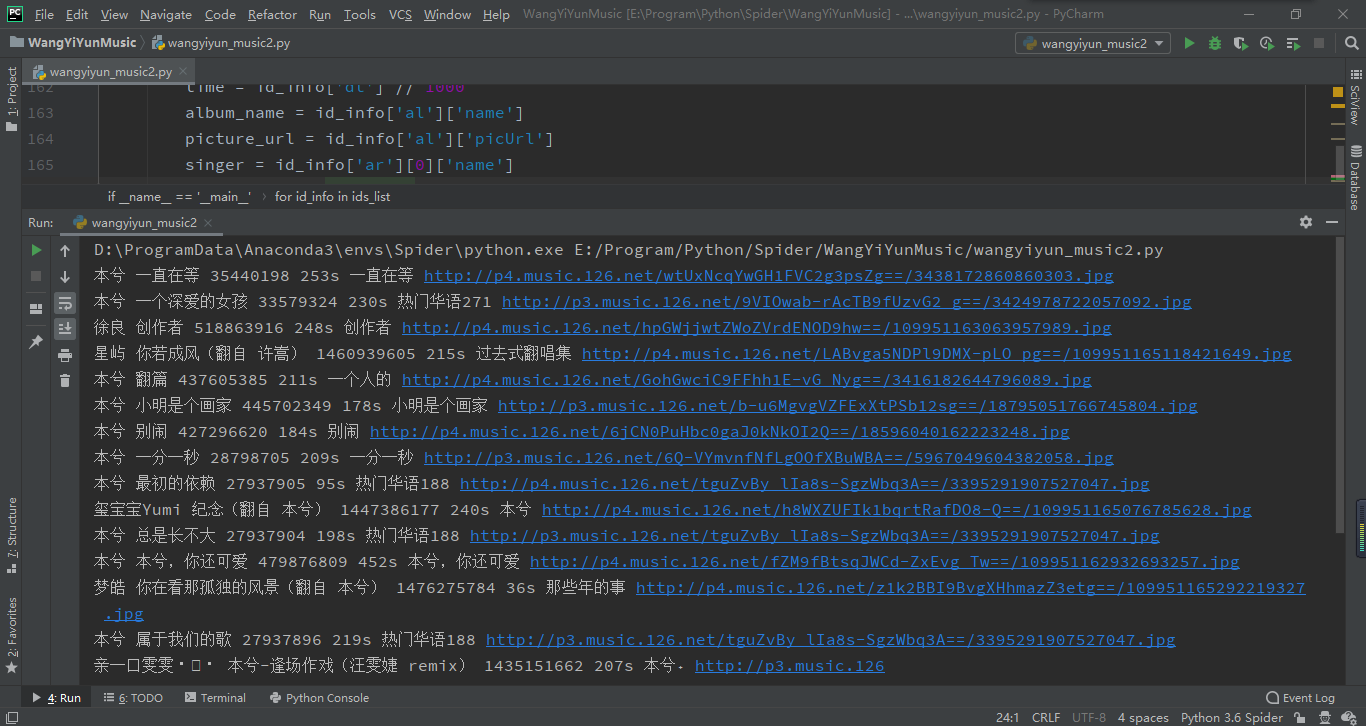Open link ending 3438172860860303.jpg

(768, 276)
